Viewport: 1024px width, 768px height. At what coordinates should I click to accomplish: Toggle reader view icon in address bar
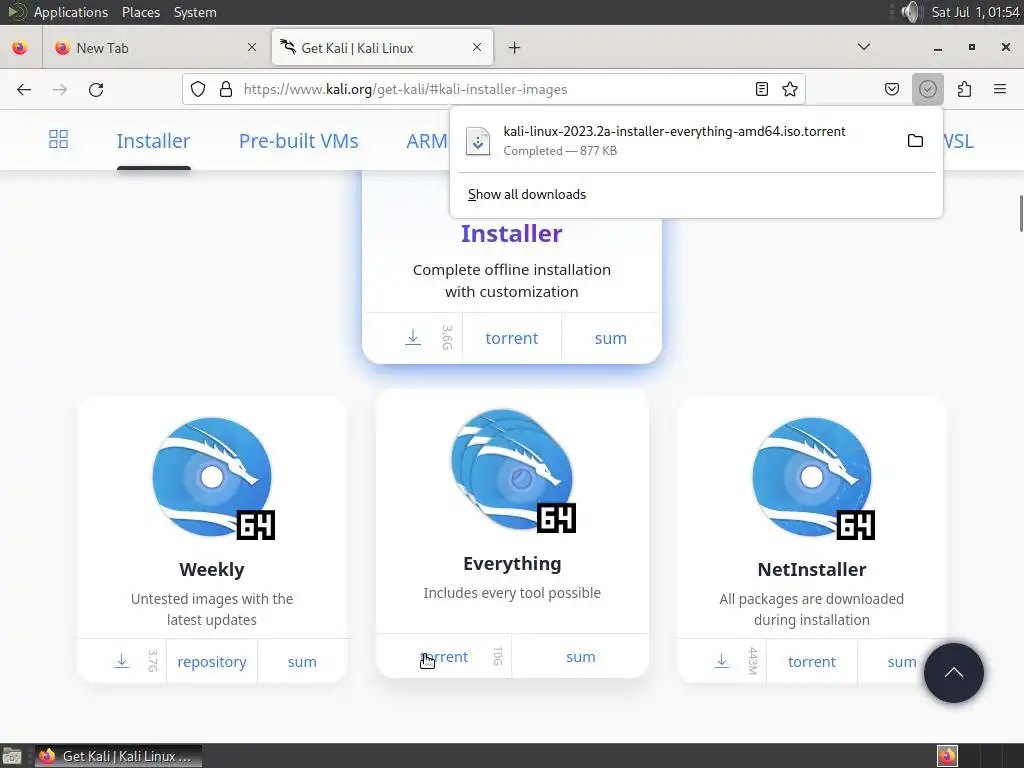761,89
